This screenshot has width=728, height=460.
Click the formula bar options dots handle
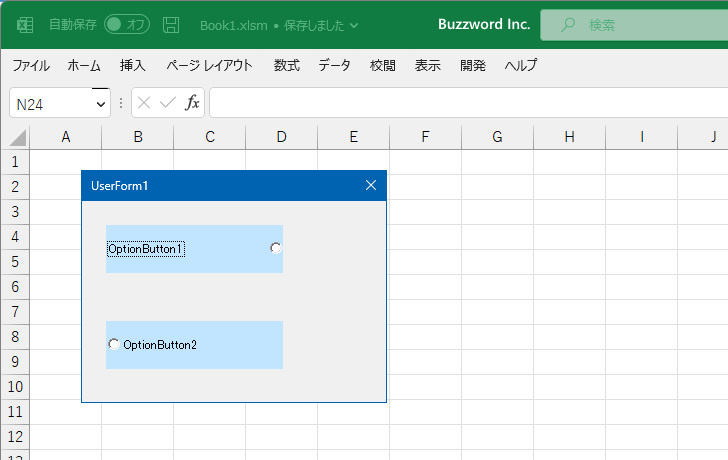[121, 103]
